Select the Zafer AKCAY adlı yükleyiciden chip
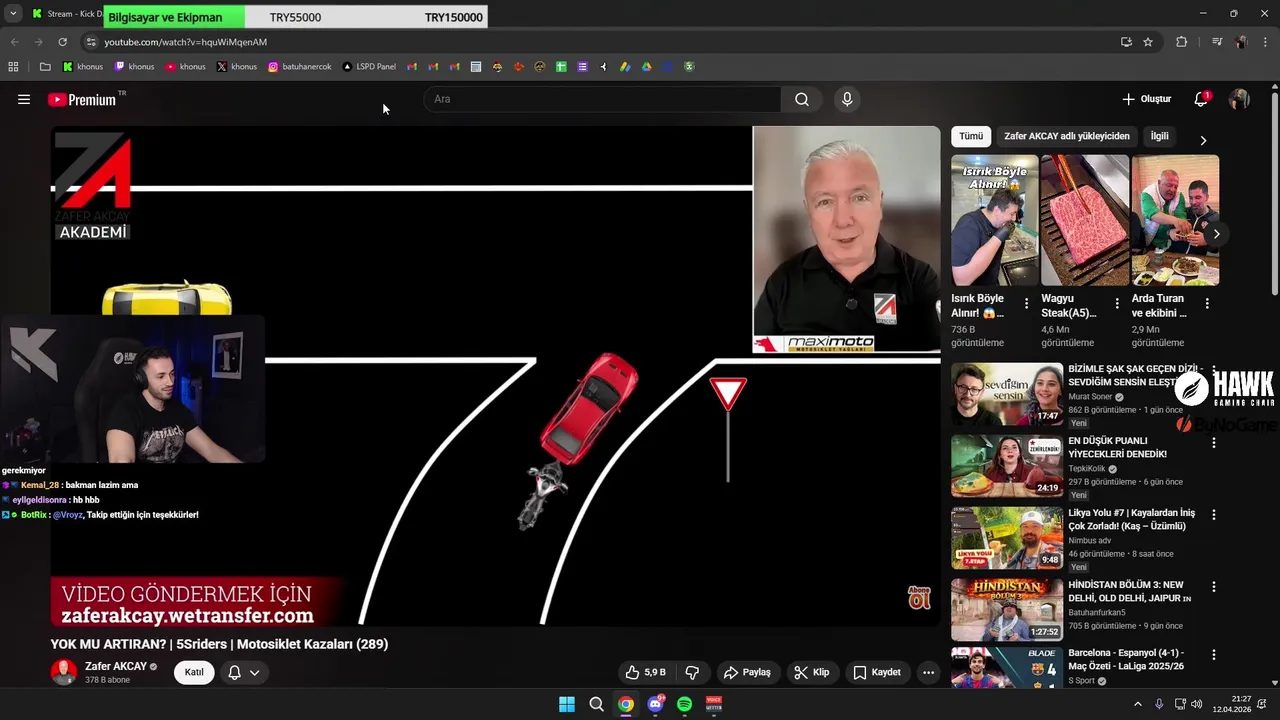This screenshot has height=720, width=1280. pyautogui.click(x=1067, y=136)
